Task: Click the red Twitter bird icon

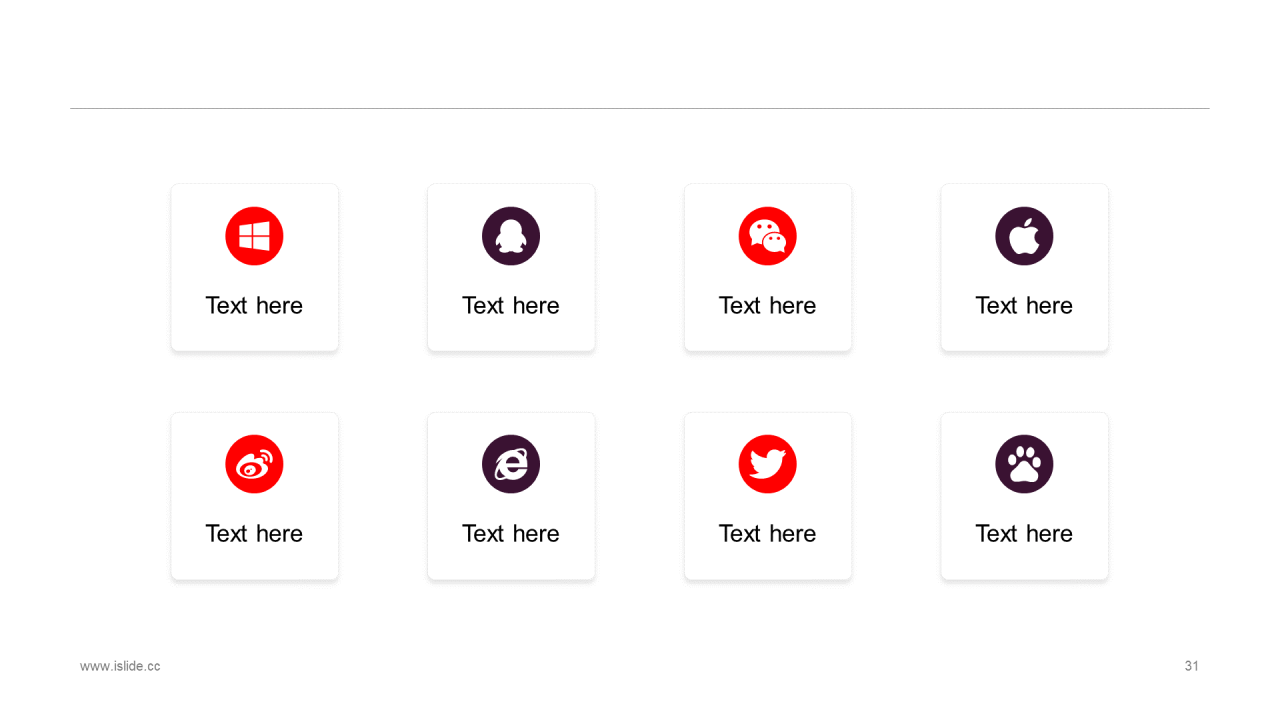Action: coord(768,464)
